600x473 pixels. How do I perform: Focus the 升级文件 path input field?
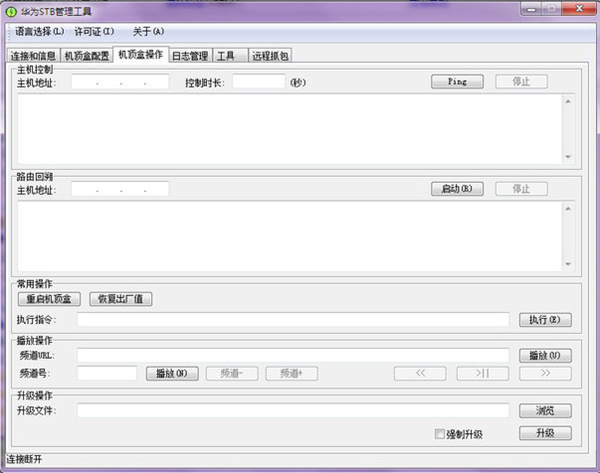point(293,411)
